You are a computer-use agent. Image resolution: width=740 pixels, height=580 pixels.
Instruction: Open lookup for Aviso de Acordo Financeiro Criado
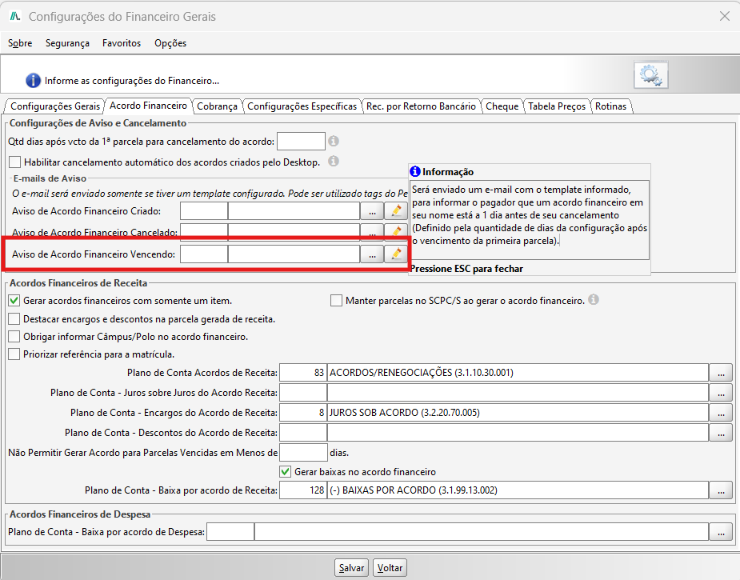tap(372, 210)
